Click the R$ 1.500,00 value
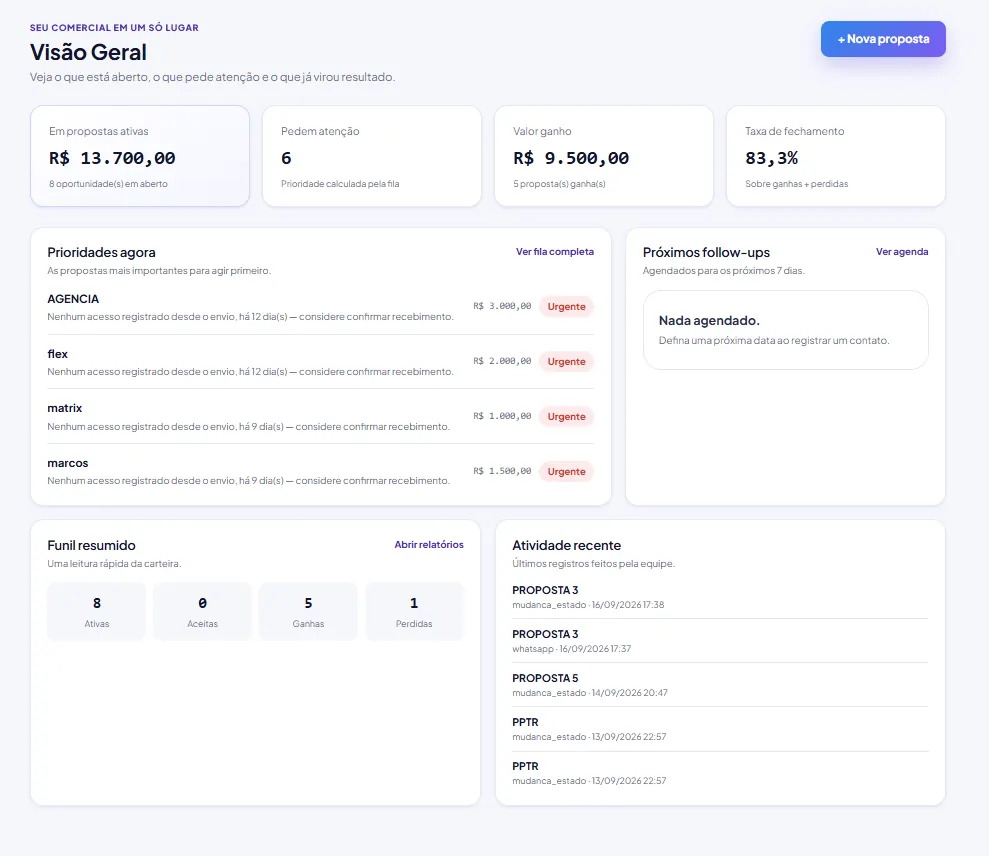 502,471
